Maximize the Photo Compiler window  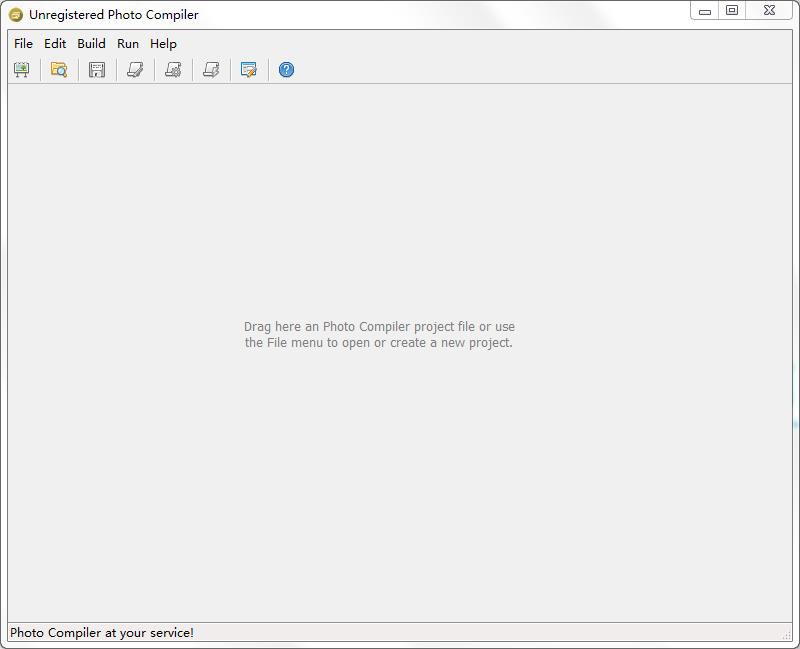(x=734, y=11)
